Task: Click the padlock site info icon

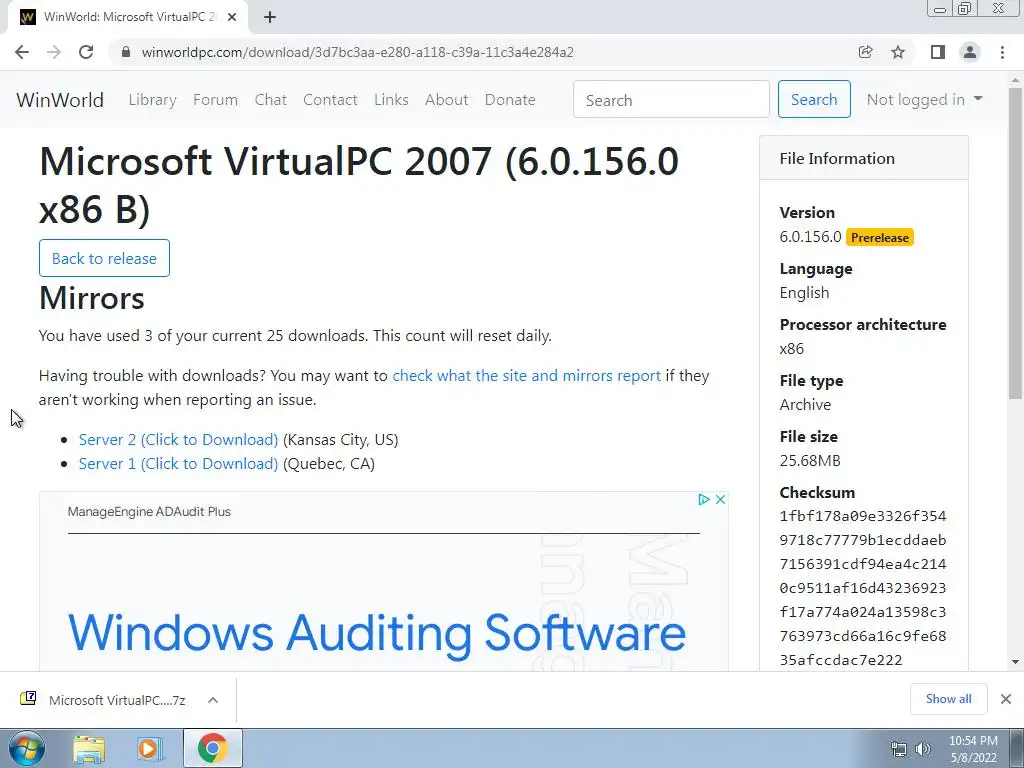Action: (x=126, y=52)
